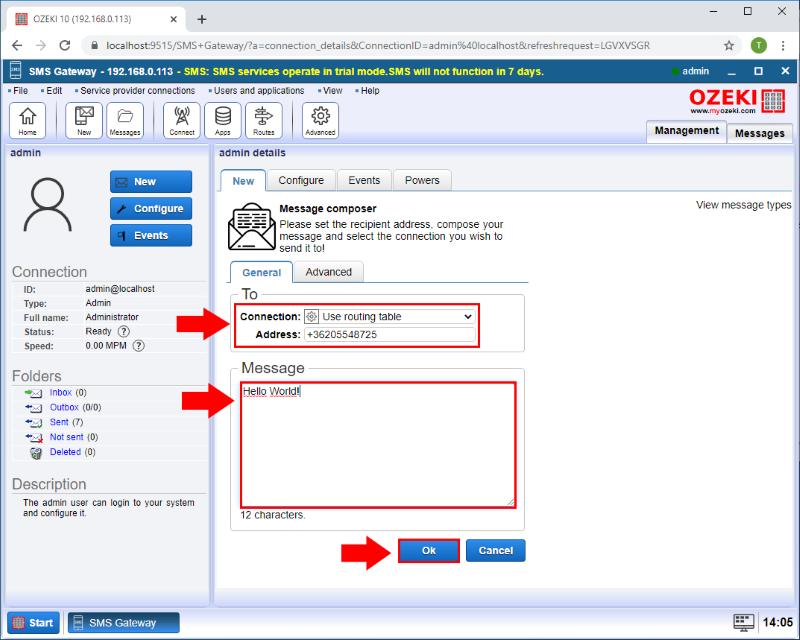800x640 pixels.
Task: Click the admin user label in title bar
Action: click(x=695, y=71)
